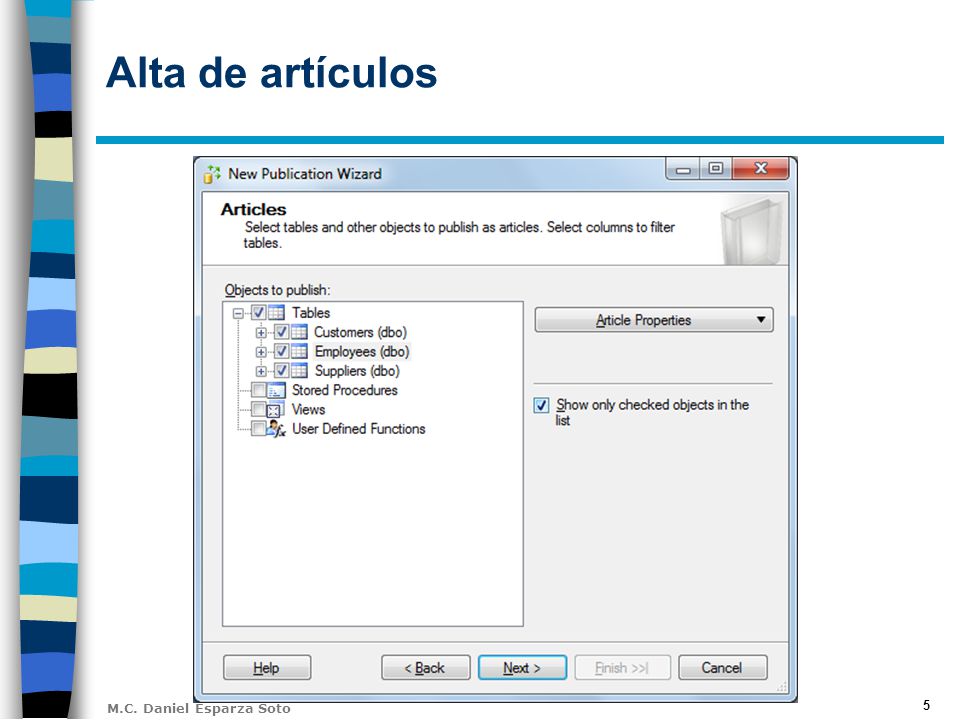960x720 pixels.
Task: Click the Views icon
Action: click(x=275, y=410)
